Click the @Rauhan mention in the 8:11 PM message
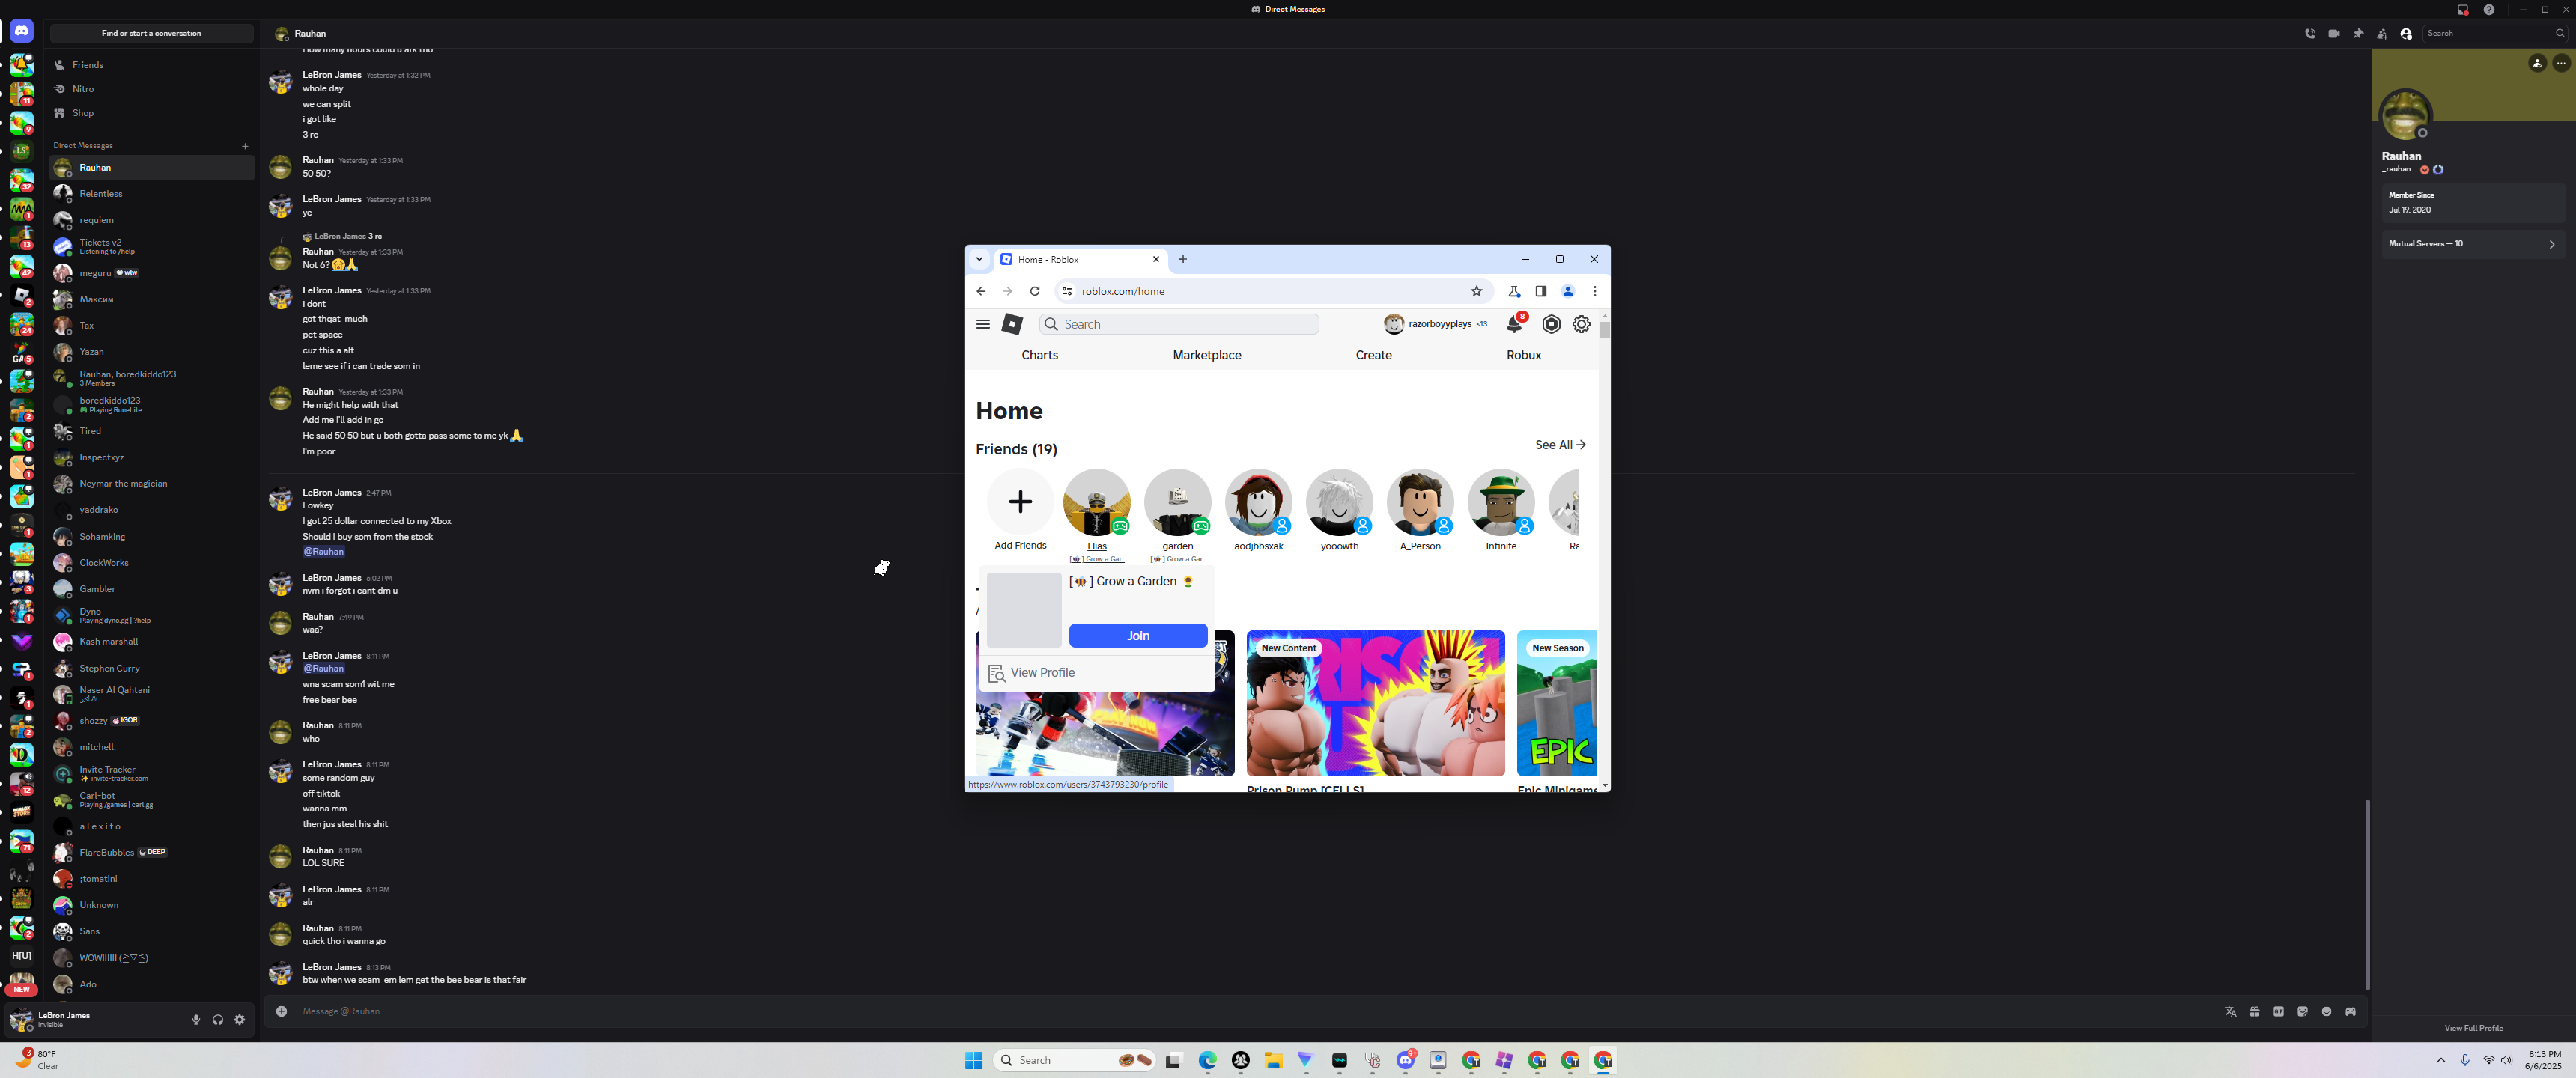 tap(324, 669)
